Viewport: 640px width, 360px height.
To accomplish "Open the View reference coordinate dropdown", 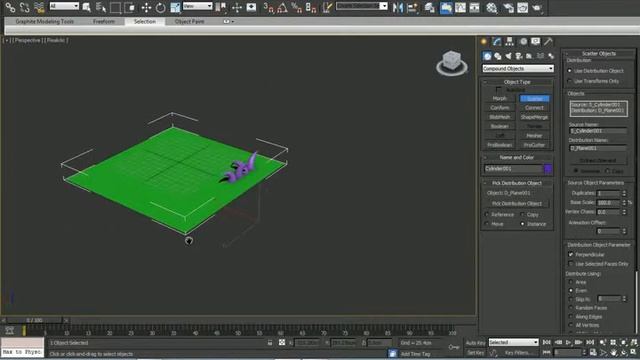I will pos(198,6).
